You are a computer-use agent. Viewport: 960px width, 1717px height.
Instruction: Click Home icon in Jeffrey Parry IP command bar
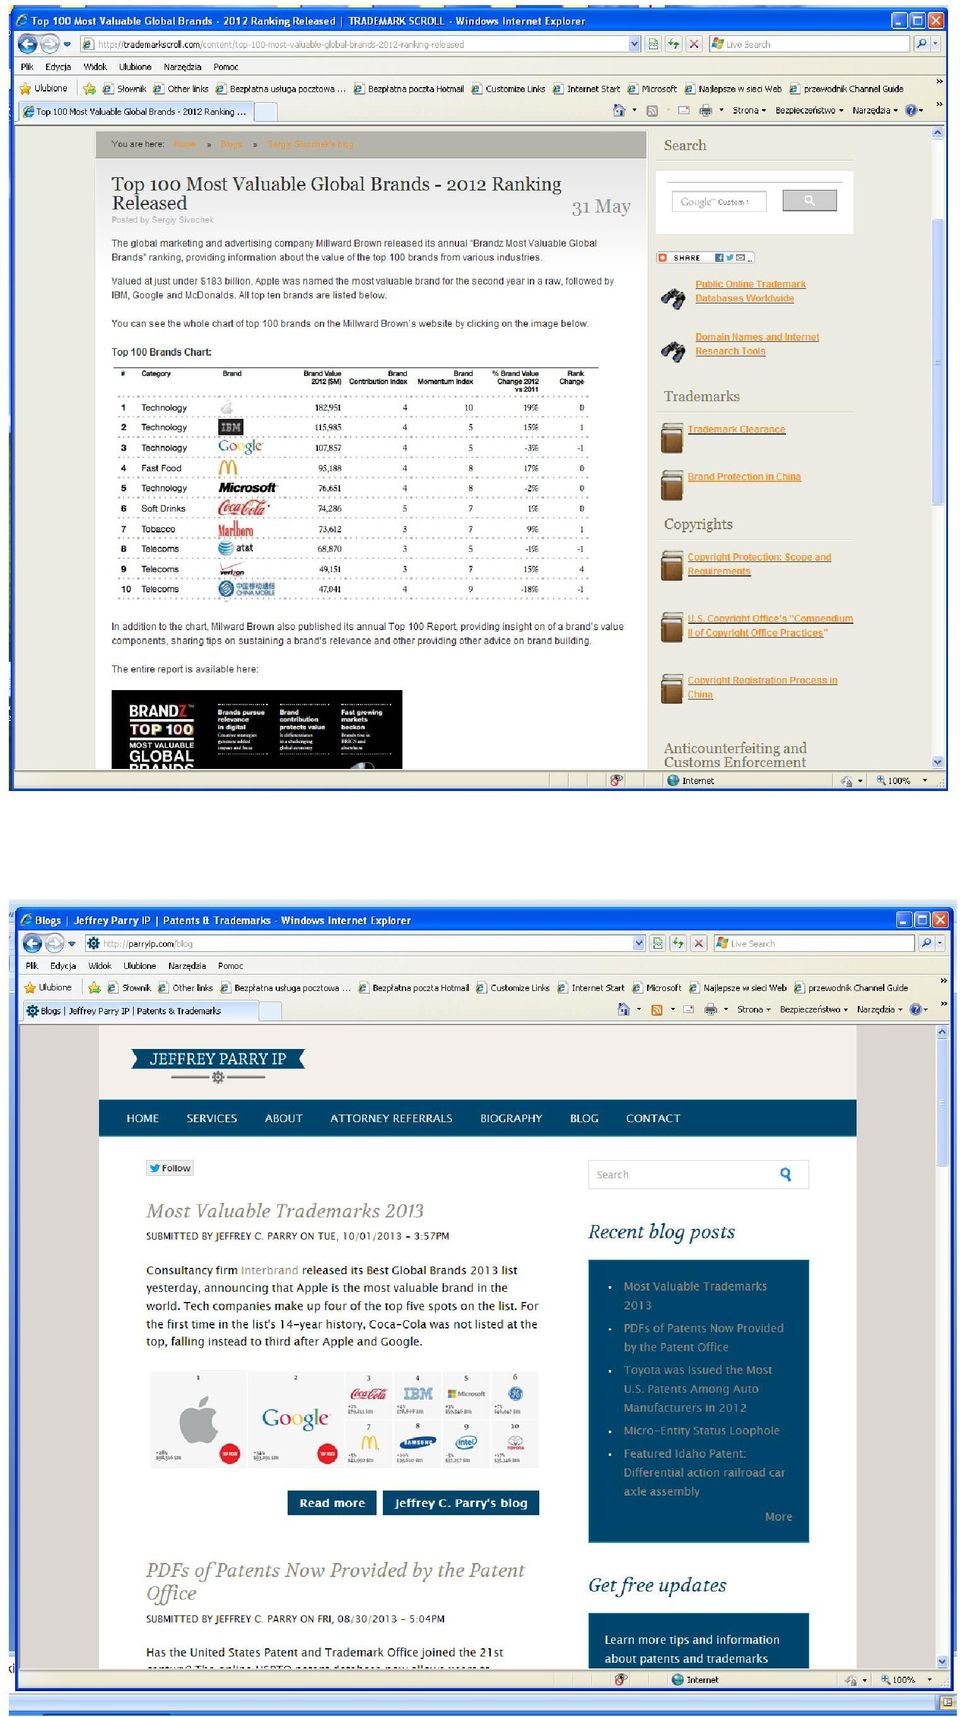tap(624, 1009)
